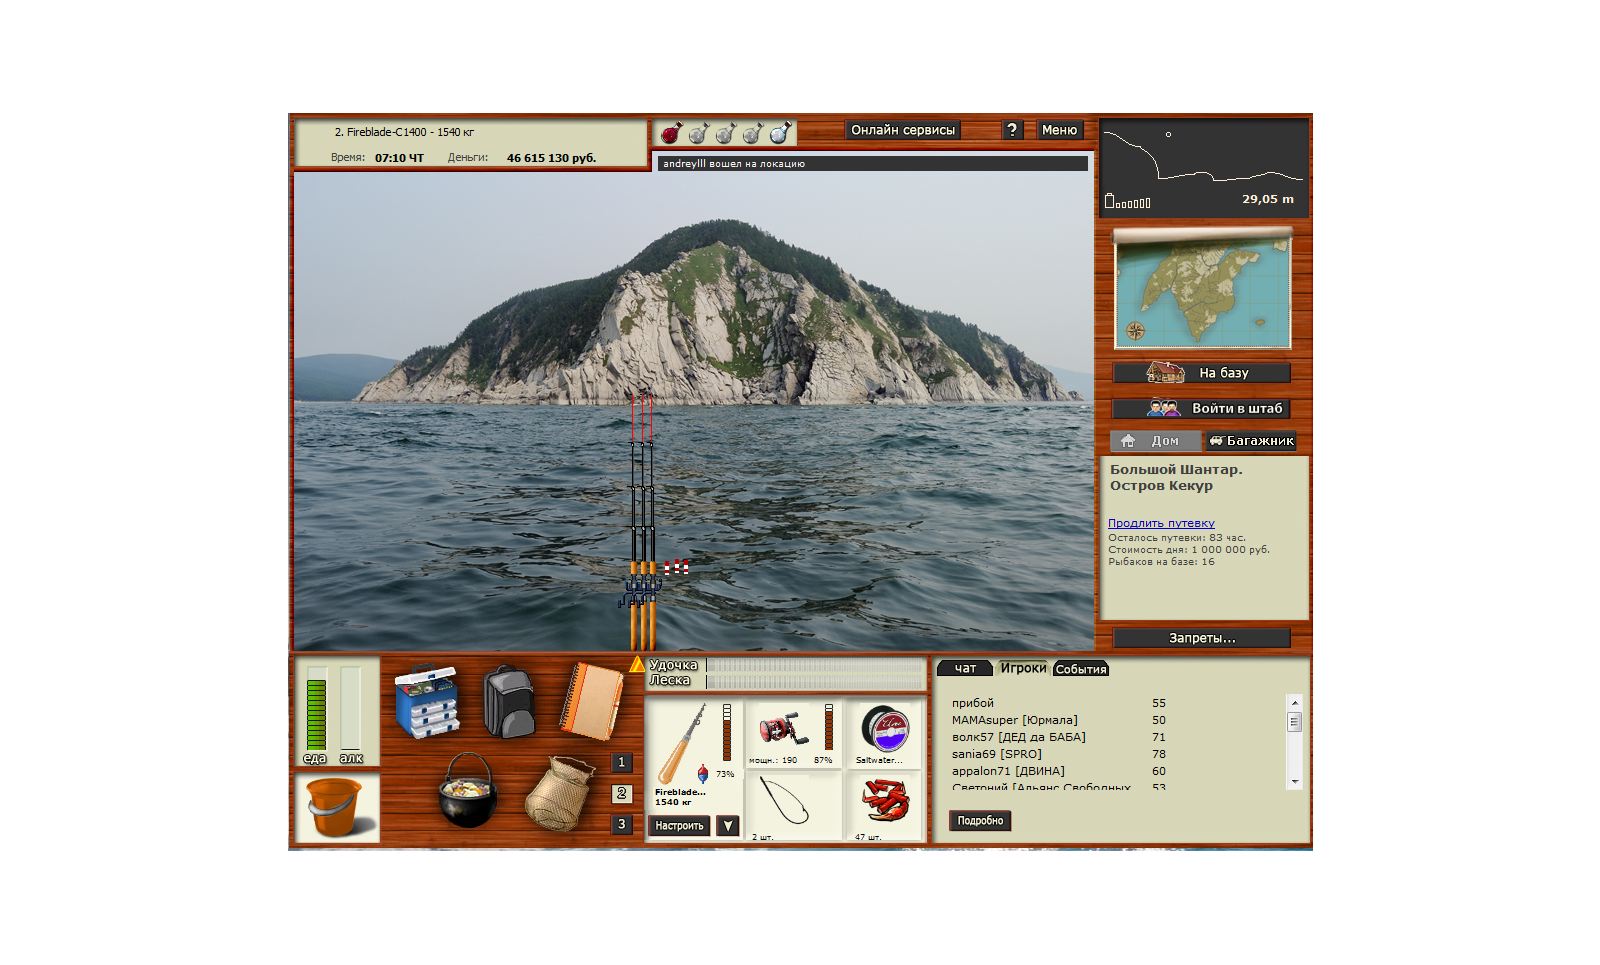Click the Леска tension bar
Viewport: 1600px width, 965px height.
click(815, 681)
